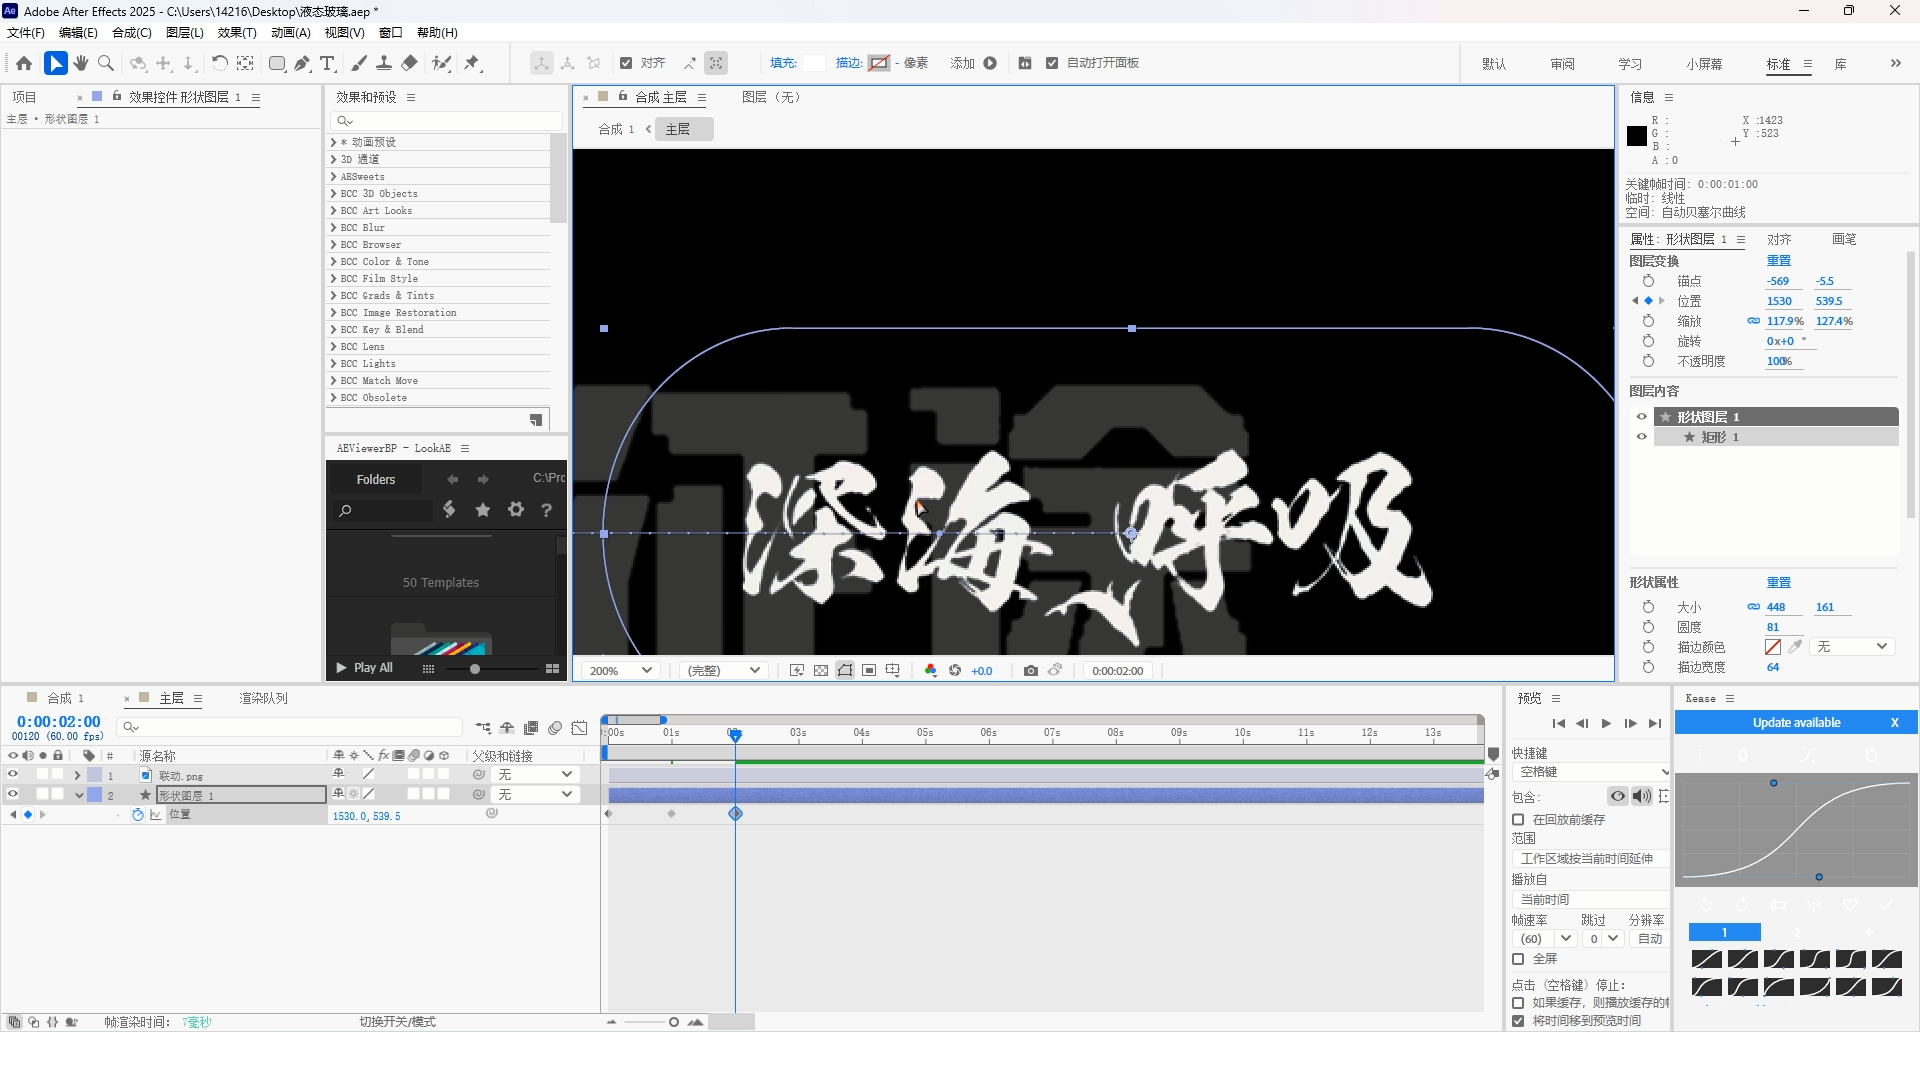
Task: Click the 描边颜色 color swatch
Action: [1773, 647]
